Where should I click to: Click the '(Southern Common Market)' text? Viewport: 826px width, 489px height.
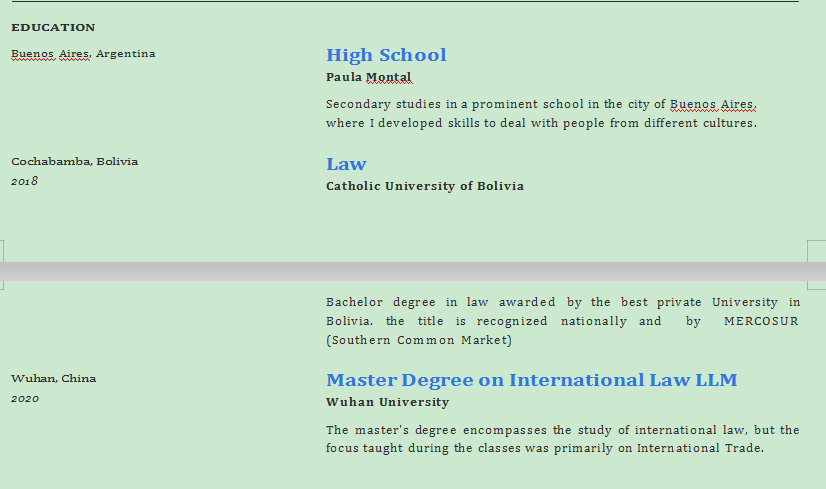[418, 341]
